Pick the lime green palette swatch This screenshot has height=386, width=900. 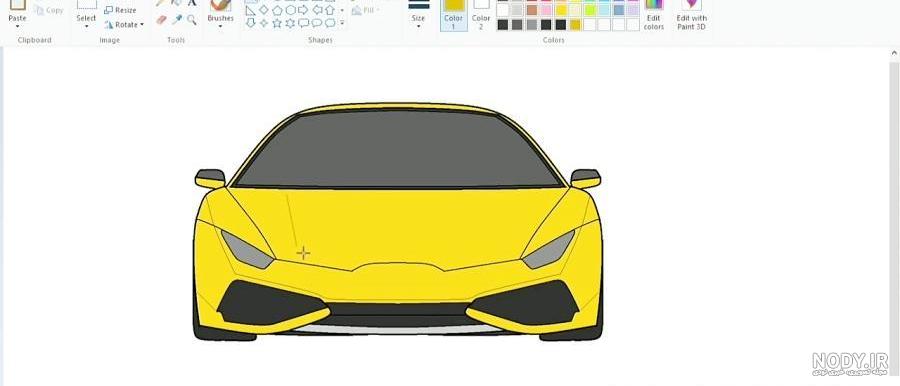pos(589,10)
